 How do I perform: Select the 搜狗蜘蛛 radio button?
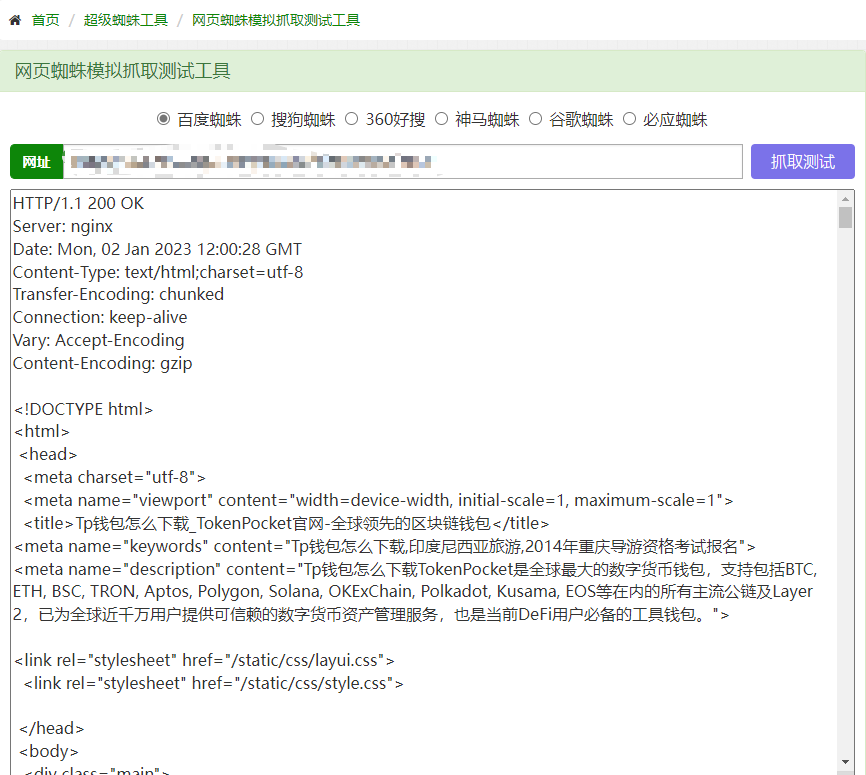[257, 119]
